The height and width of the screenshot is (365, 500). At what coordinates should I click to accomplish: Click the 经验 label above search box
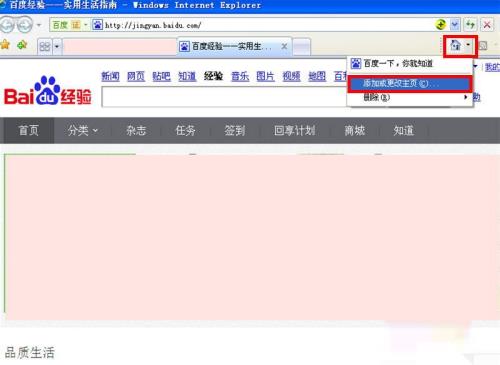pyautogui.click(x=213, y=76)
